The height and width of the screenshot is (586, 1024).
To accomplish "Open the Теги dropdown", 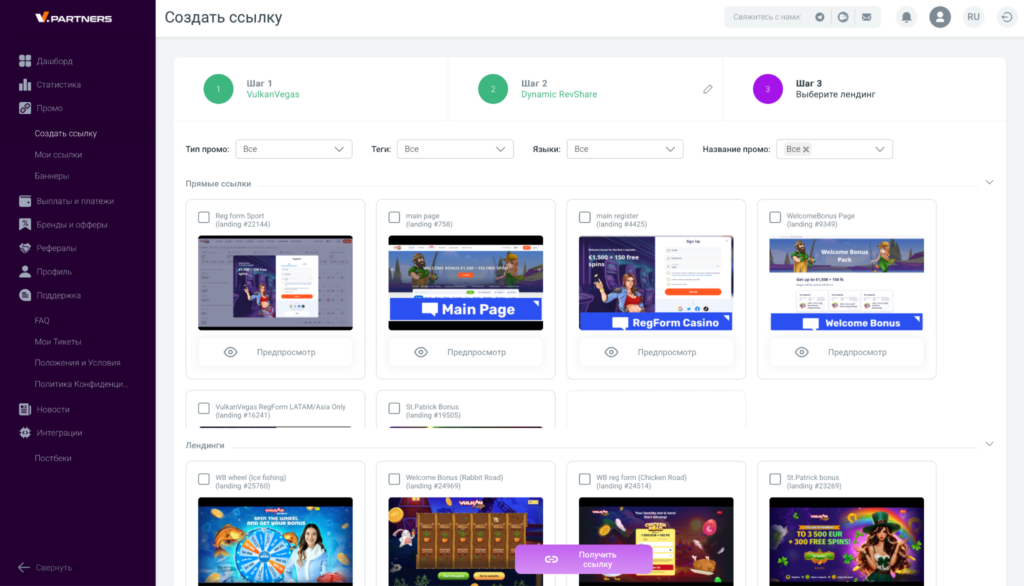I will pyautogui.click(x=455, y=149).
